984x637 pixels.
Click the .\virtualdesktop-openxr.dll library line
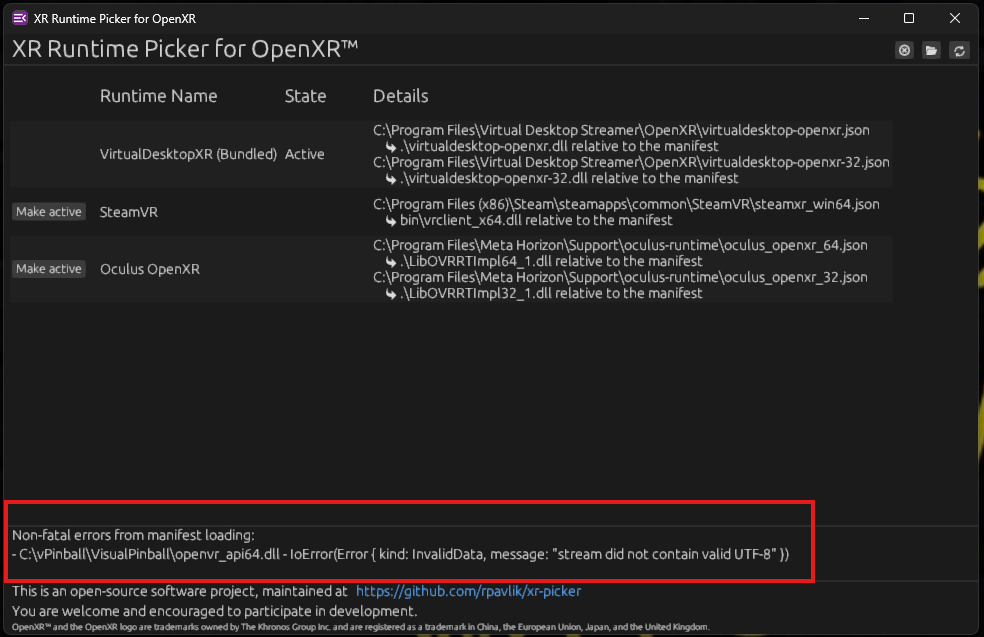click(x=552, y=146)
